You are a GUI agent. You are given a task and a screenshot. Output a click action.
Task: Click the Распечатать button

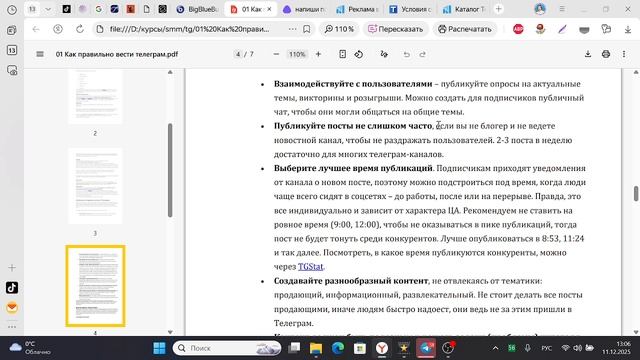[465, 29]
